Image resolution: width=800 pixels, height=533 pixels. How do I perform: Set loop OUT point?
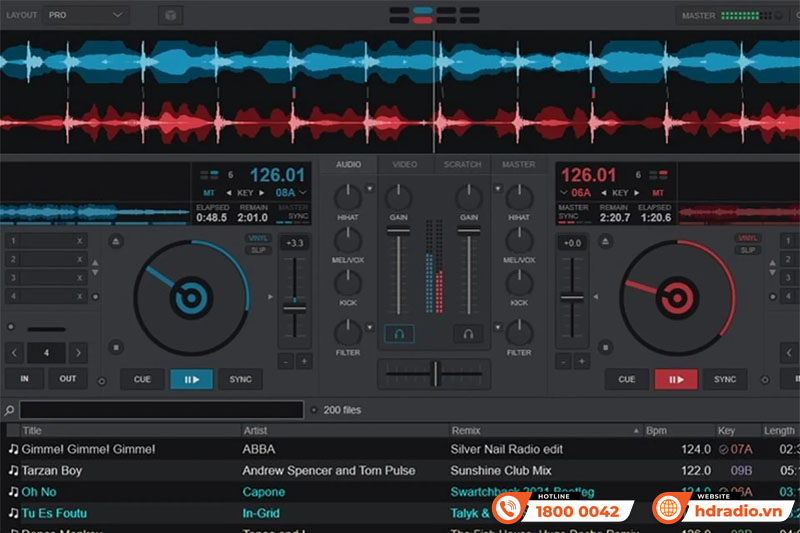(68, 379)
